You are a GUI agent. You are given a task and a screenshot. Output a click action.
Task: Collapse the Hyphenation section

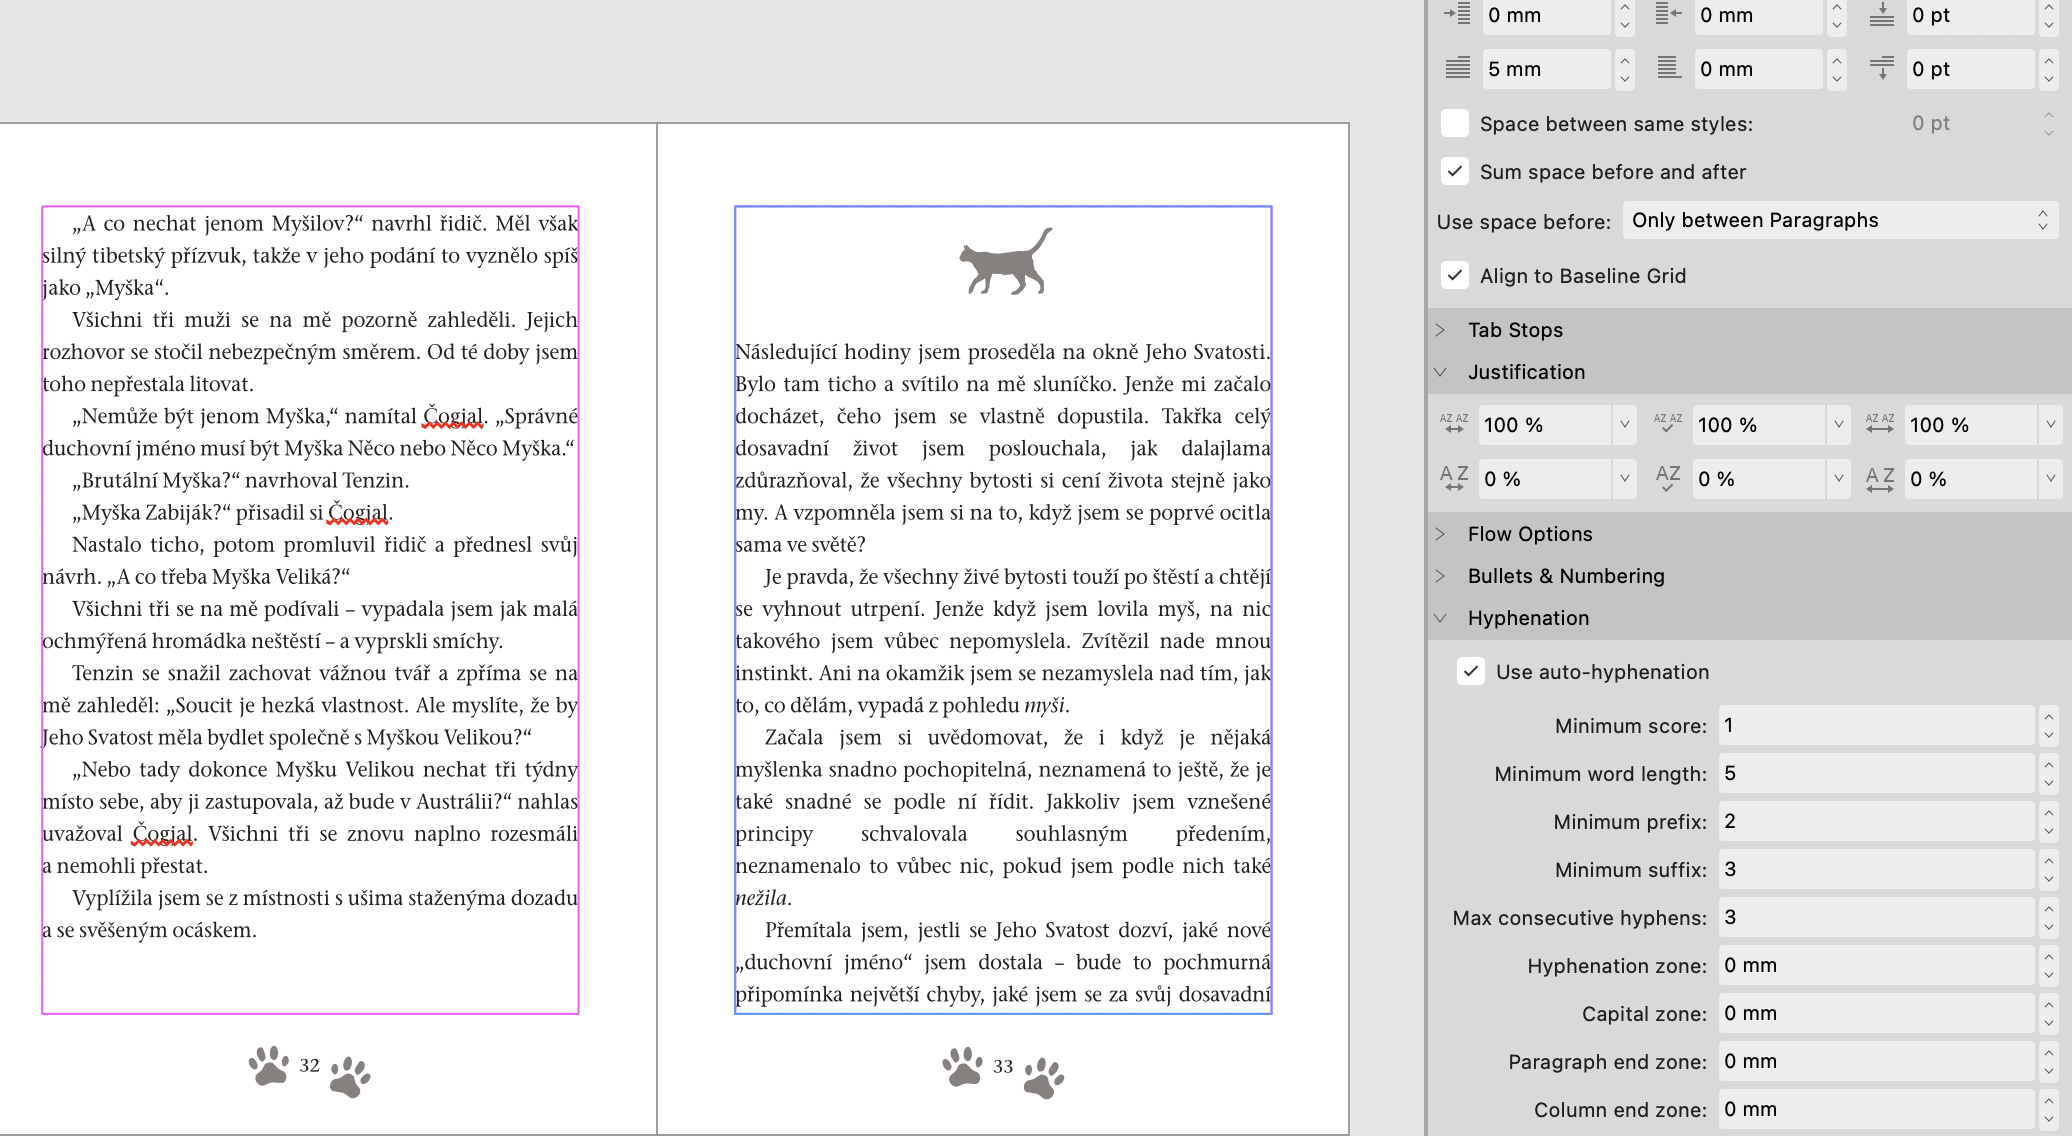pyautogui.click(x=1441, y=618)
